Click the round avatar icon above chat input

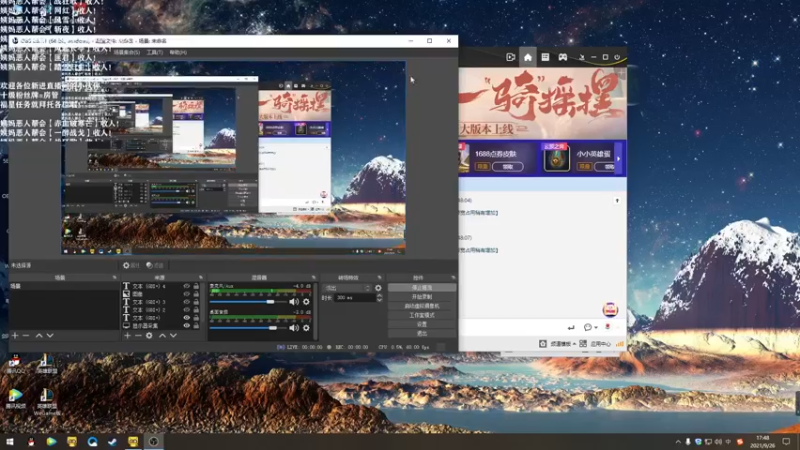click(x=610, y=309)
